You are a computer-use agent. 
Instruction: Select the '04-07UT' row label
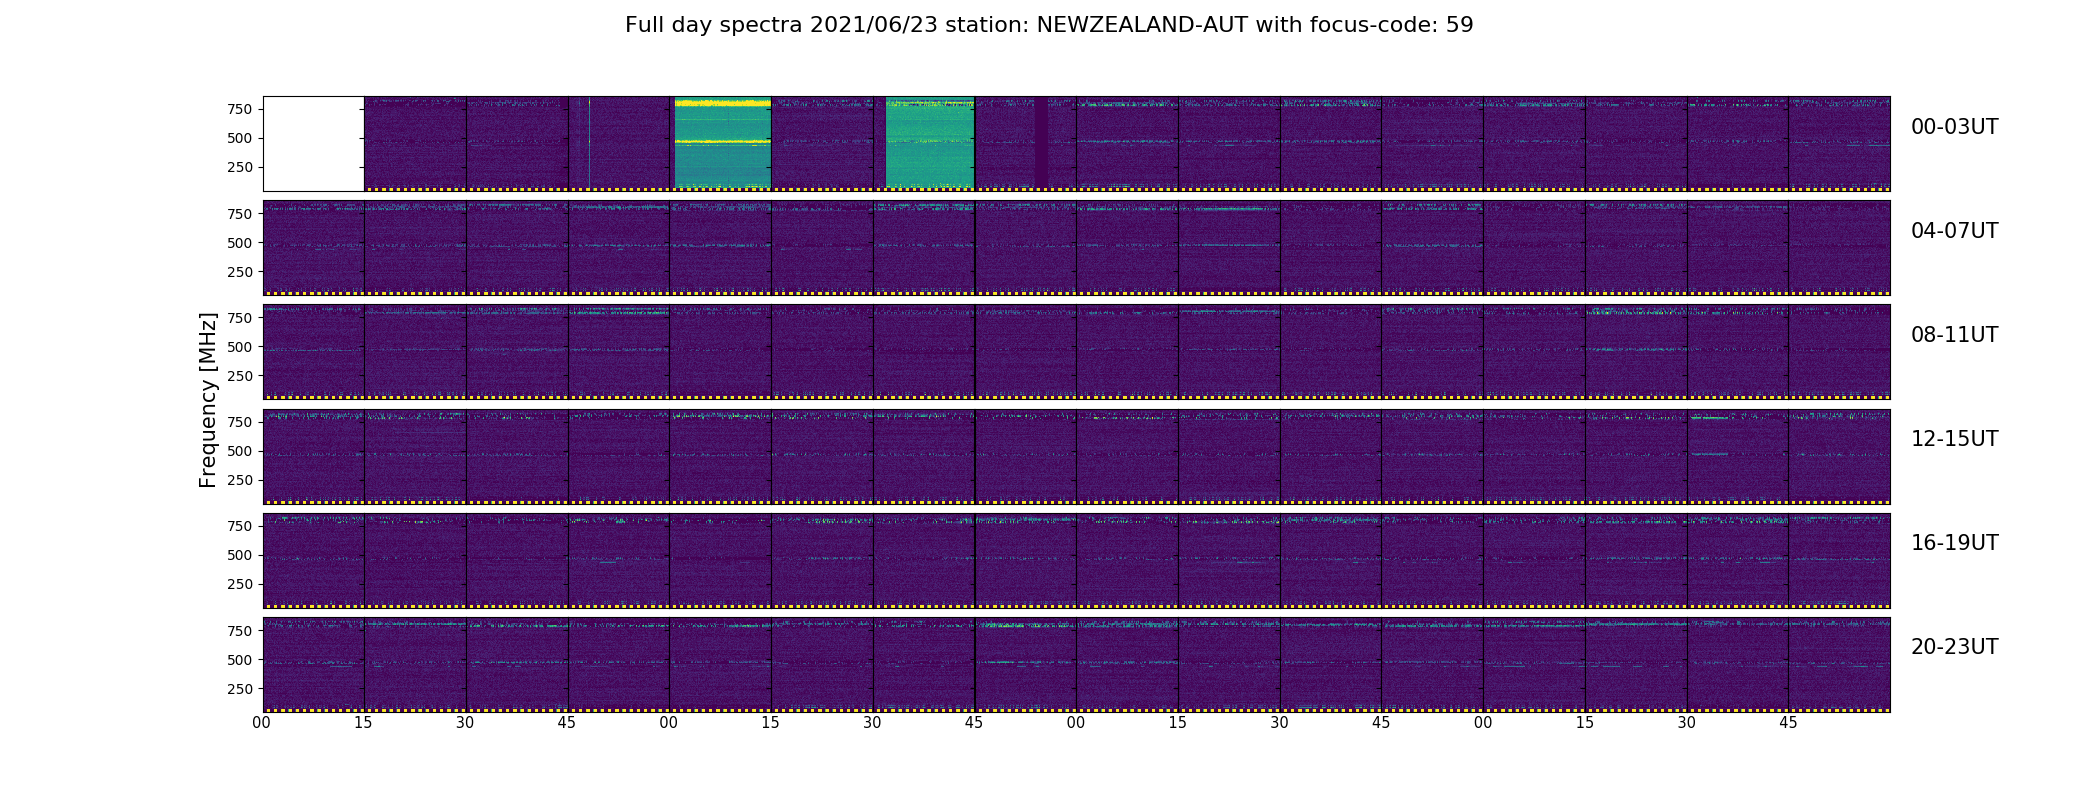click(1954, 231)
